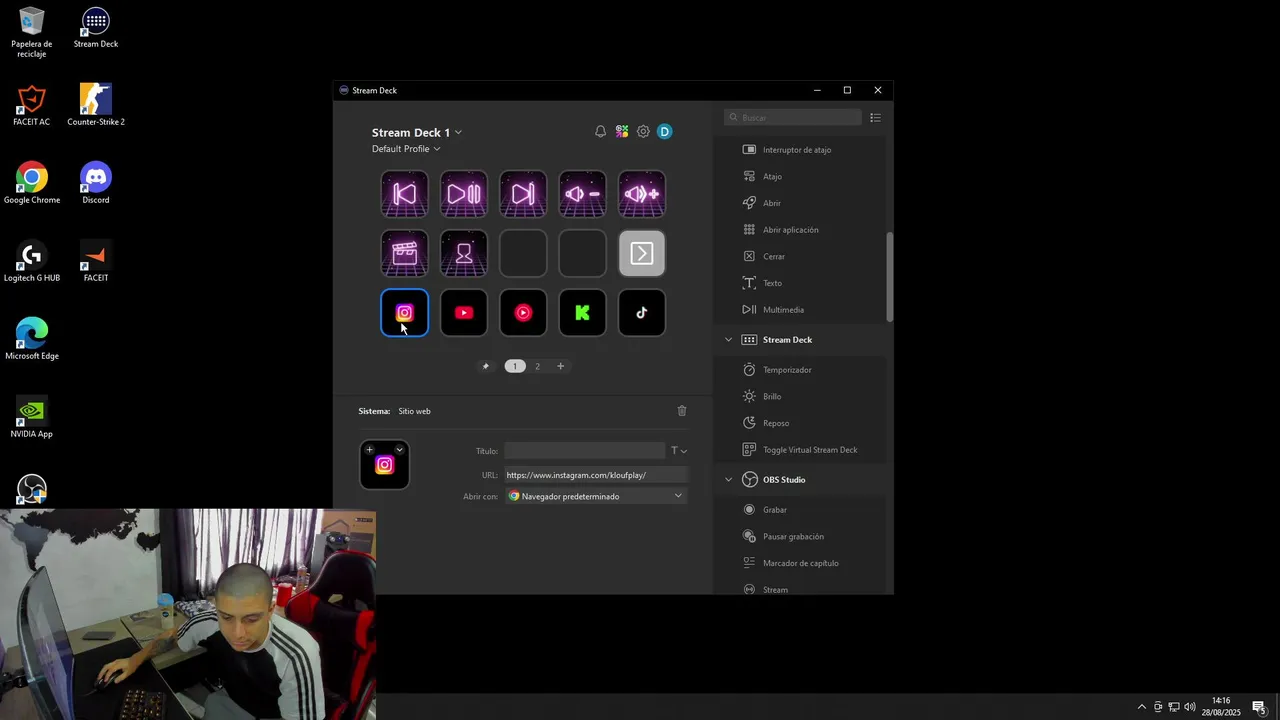This screenshot has width=1280, height=720.
Task: Select the Kick key
Action: point(583,313)
